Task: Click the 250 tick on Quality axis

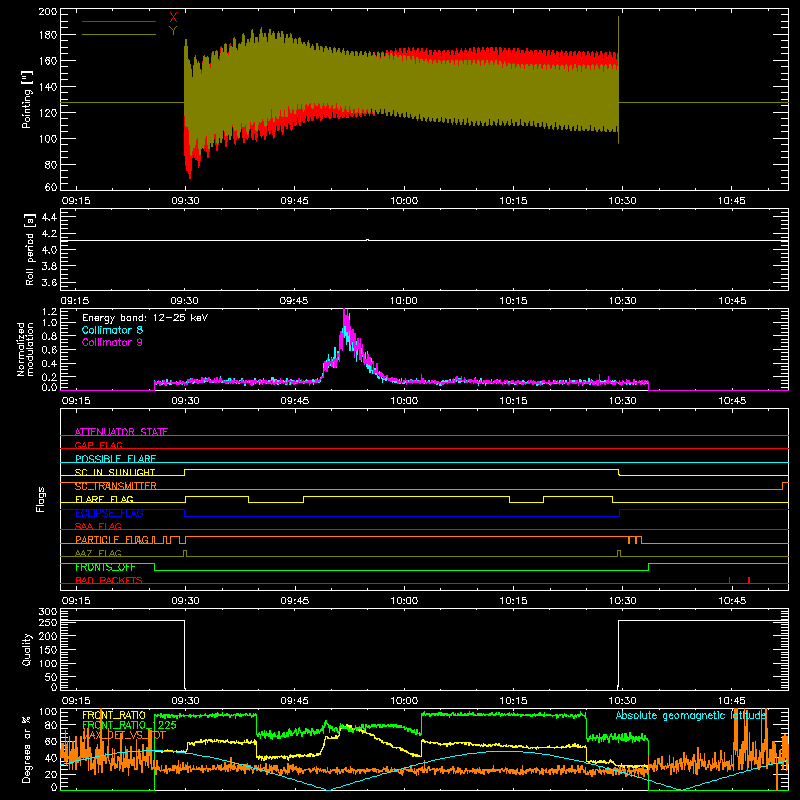Action: point(48,623)
